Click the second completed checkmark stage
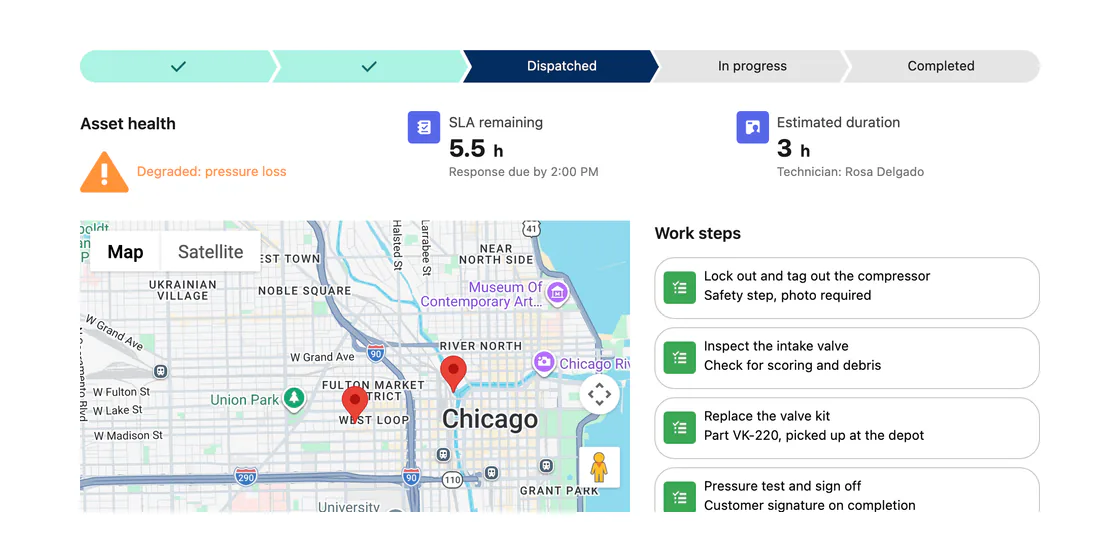This screenshot has height=560, width=1120. click(x=369, y=66)
